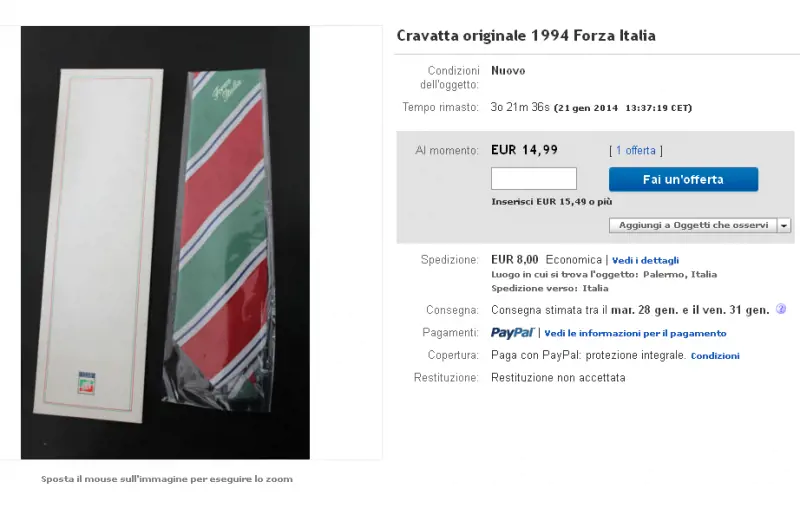Click the 'Fai un'offerta' bid button

point(683,180)
